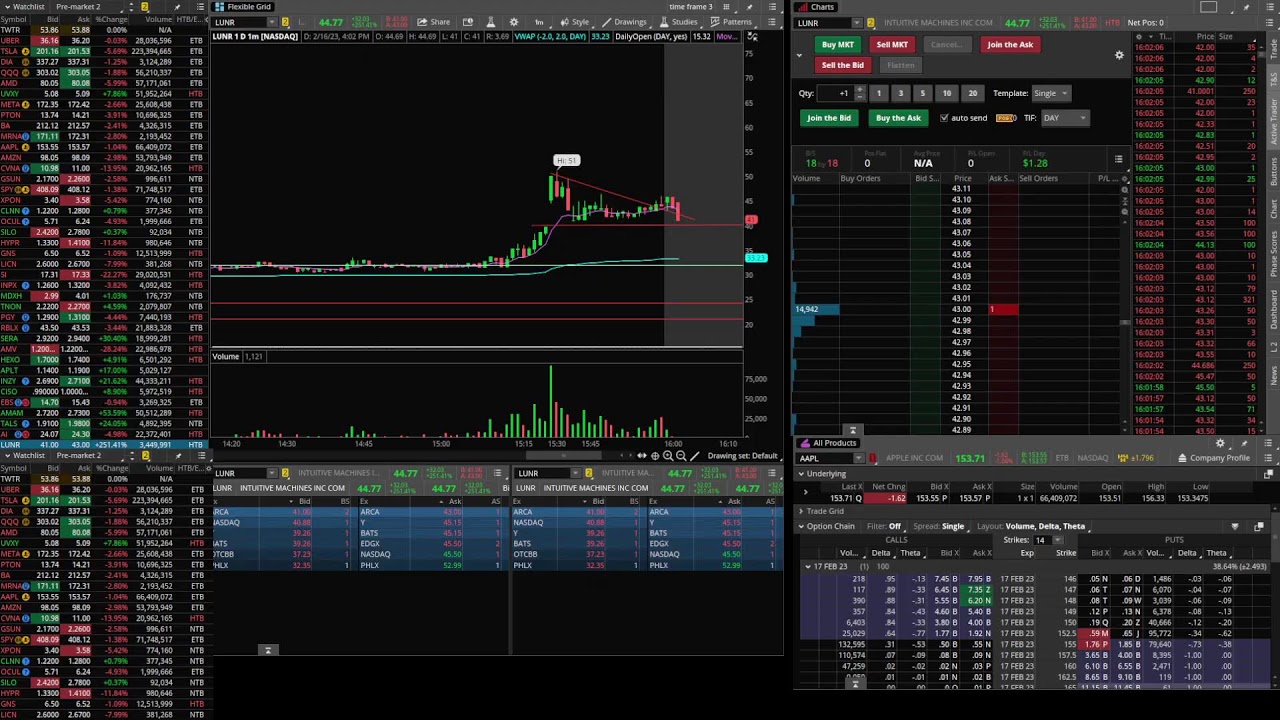Collapse the order buttons panel chevron
Viewport: 1280px width, 720px height.
click(x=799, y=55)
